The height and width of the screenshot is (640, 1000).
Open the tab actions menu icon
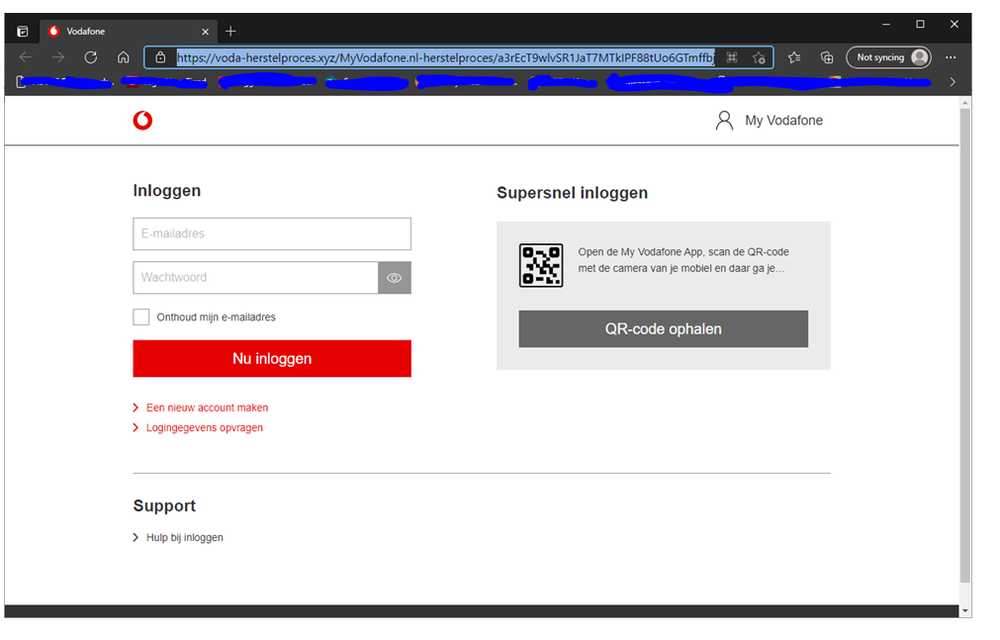(22, 31)
